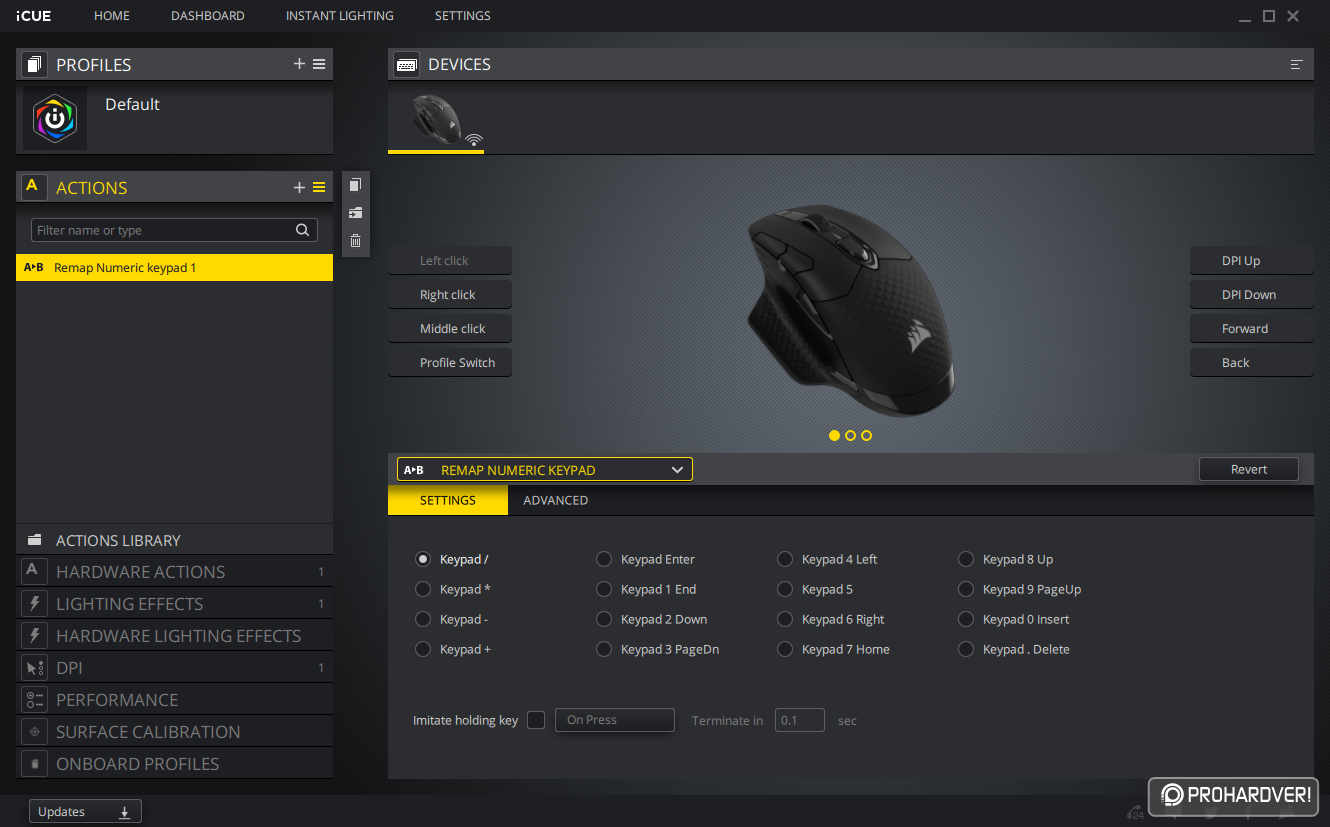Open the Profiles hamburger menu
Image resolution: width=1330 pixels, height=827 pixels.
[x=319, y=64]
